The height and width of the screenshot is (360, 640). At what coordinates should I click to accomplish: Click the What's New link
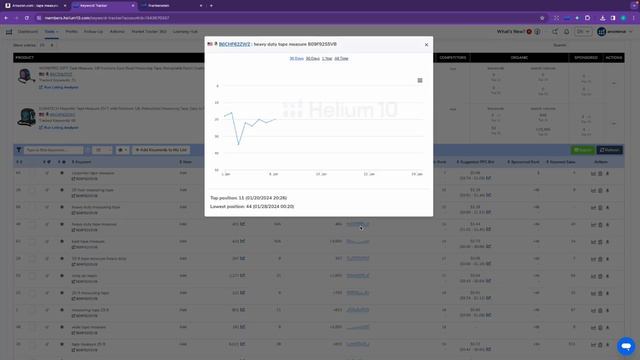tap(511, 32)
